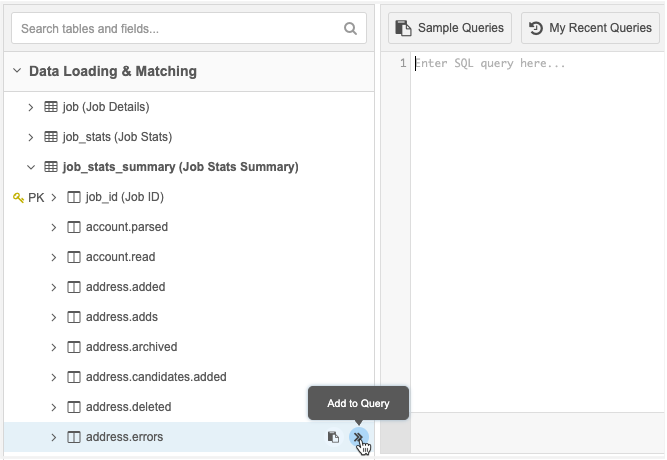Viewport: 667px width, 460px height.
Task: Click the primary key icon beside job_id
Action: click(x=18, y=198)
